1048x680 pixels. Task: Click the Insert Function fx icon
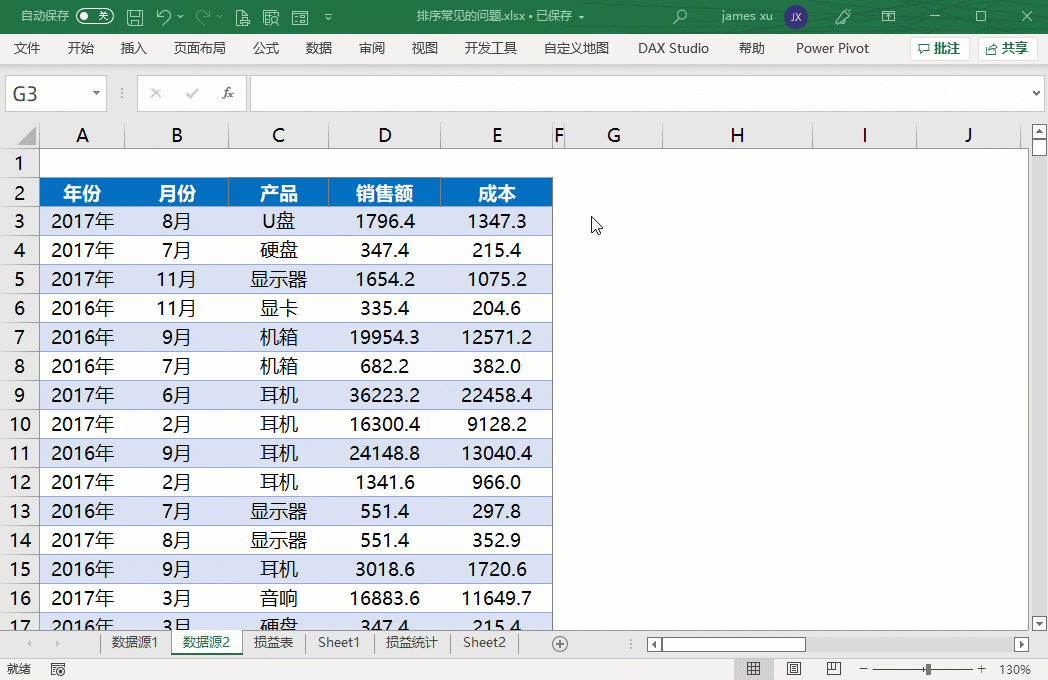click(x=227, y=93)
